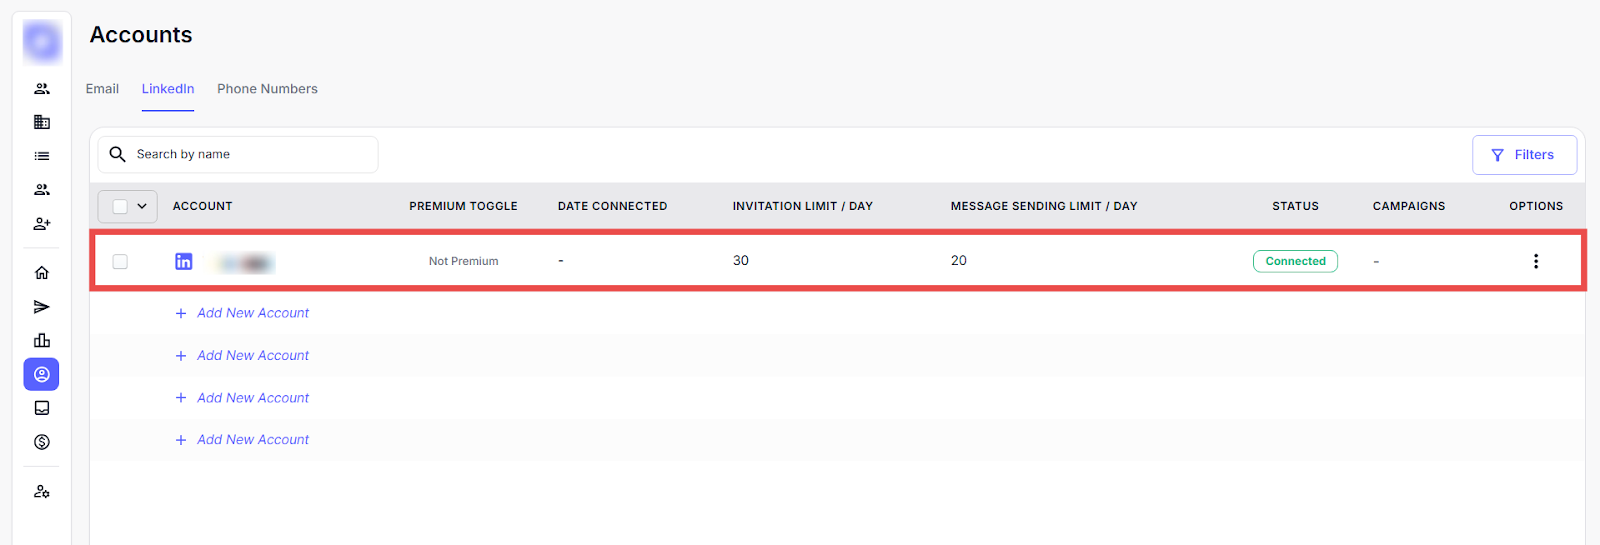Viewport: 1600px width, 545px height.
Task: Click the company building icon in sidebar
Action: (42, 122)
